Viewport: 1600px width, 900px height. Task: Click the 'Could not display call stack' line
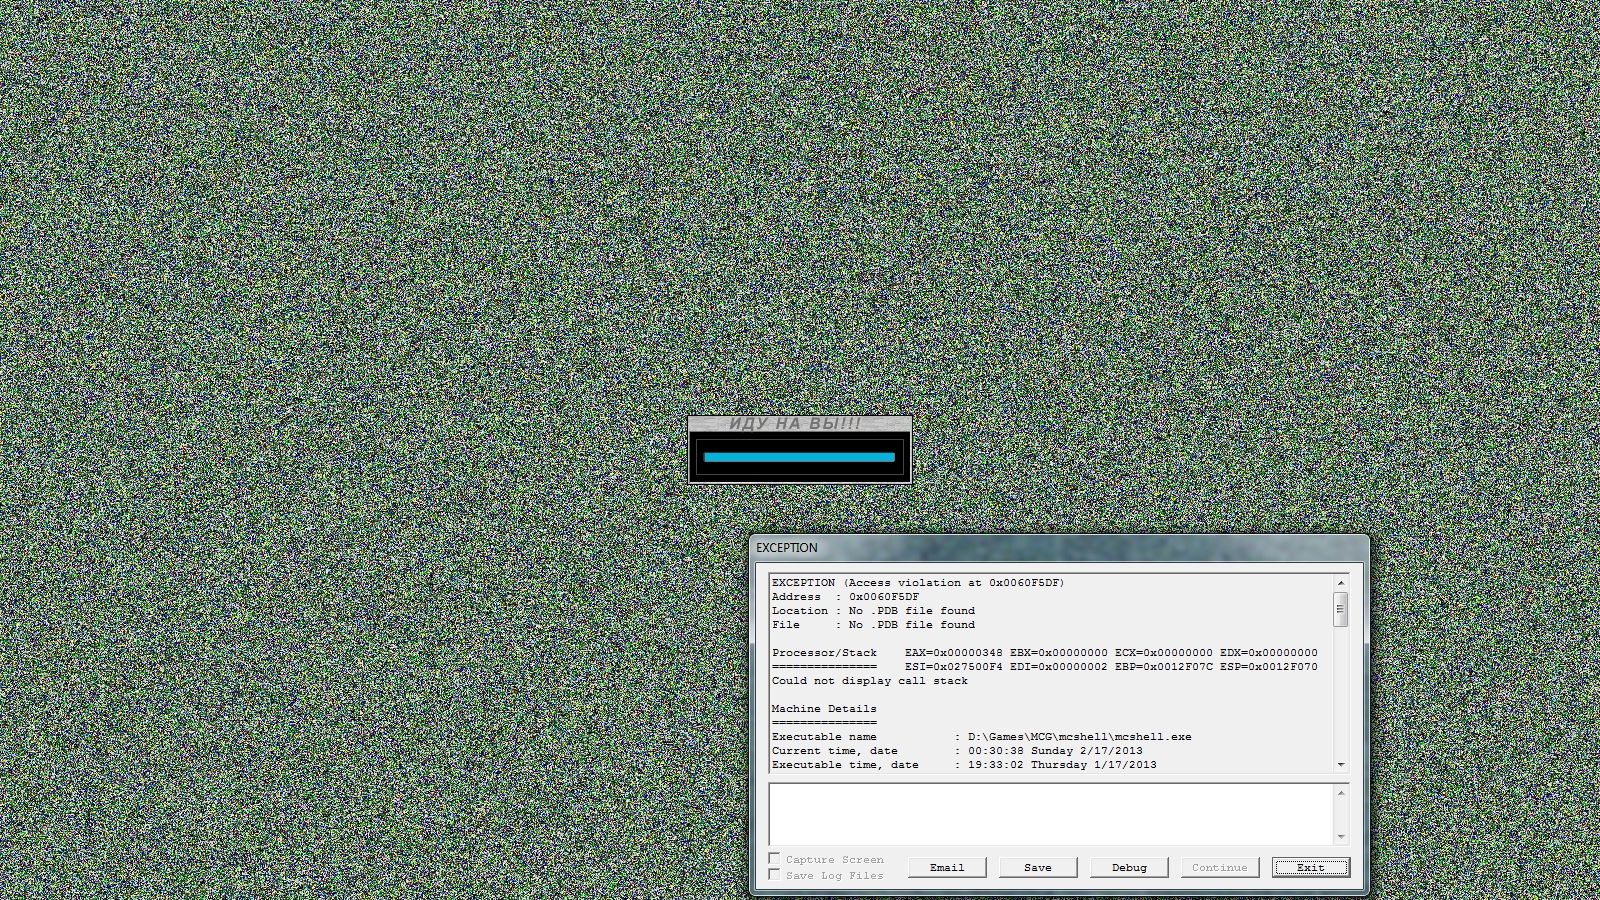click(870, 680)
